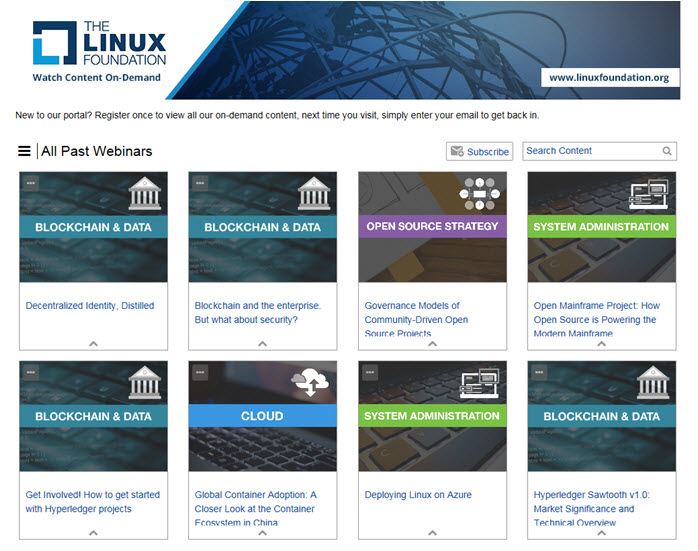Click the Subscribe button

point(479,151)
